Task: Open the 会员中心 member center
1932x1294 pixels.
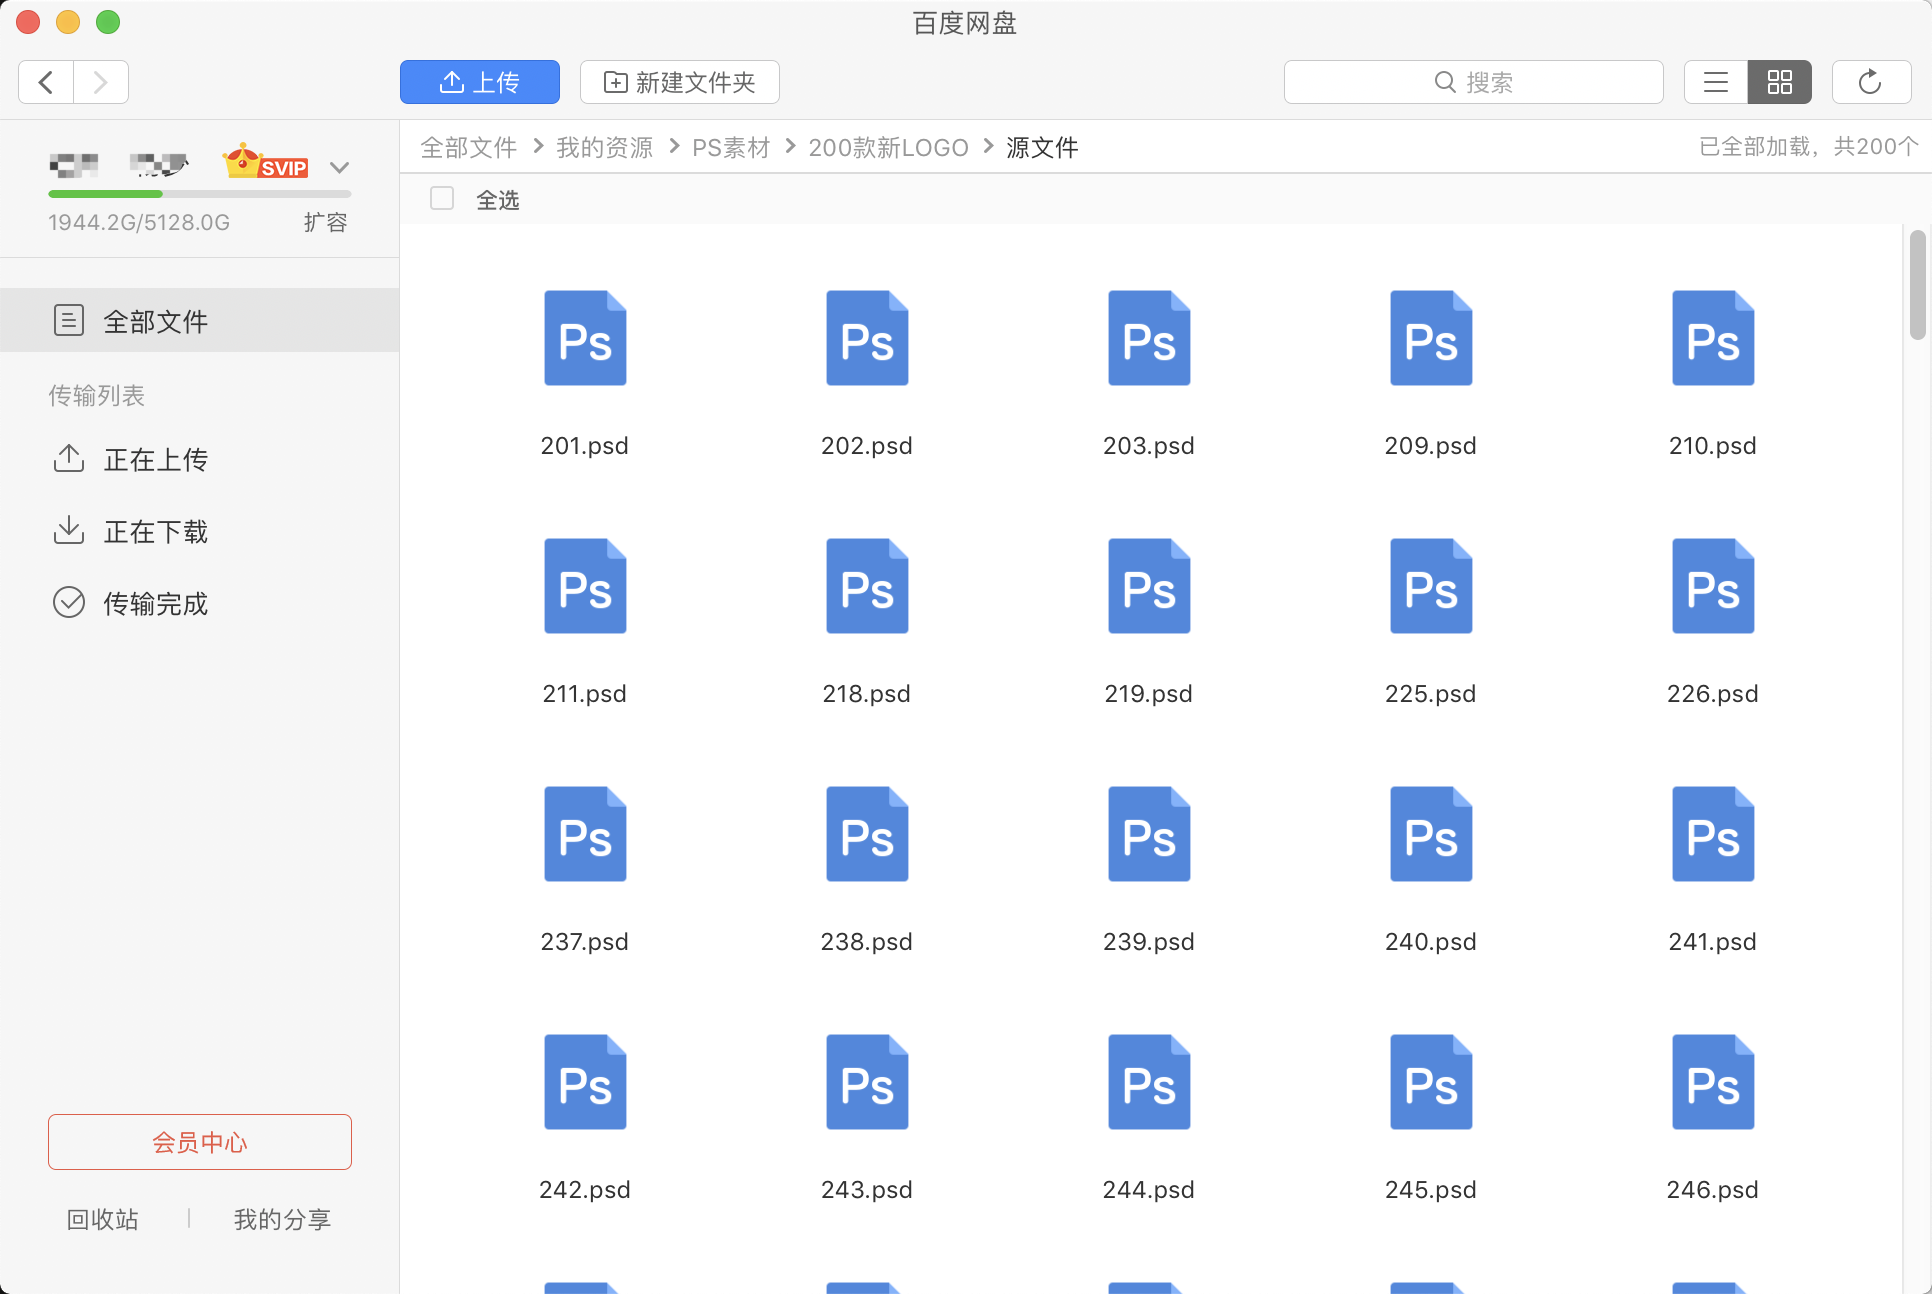Action: coord(200,1142)
